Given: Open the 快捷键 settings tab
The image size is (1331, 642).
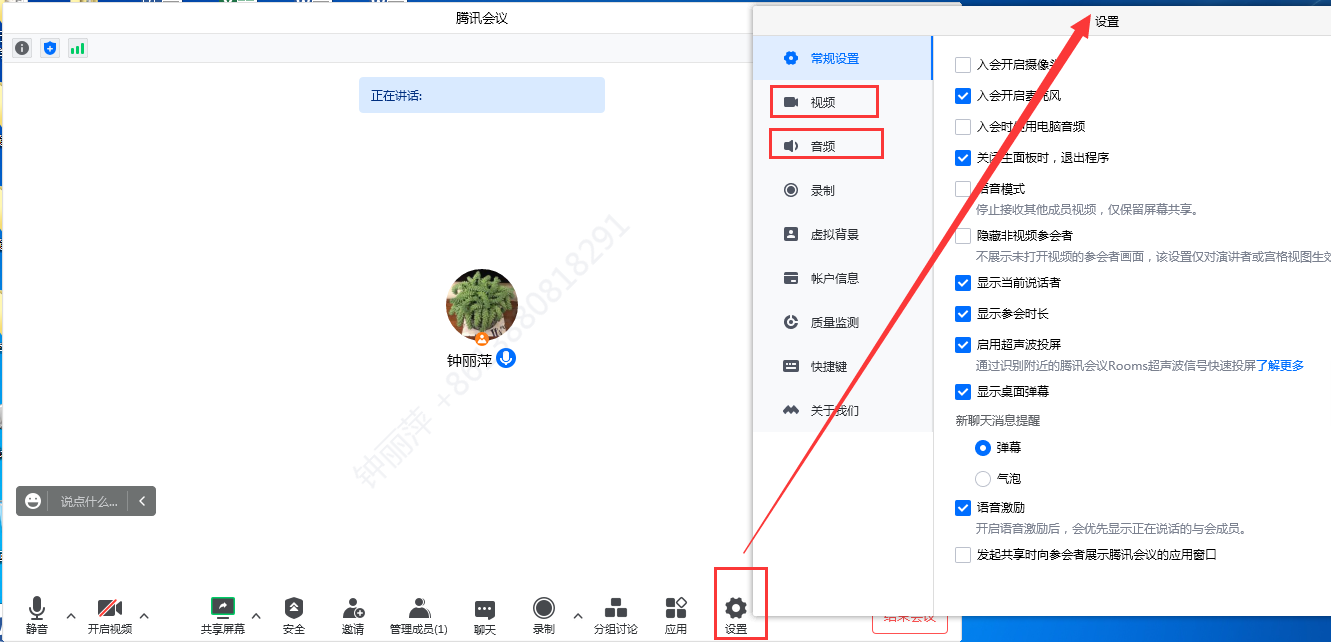Looking at the screenshot, I should click(x=843, y=366).
